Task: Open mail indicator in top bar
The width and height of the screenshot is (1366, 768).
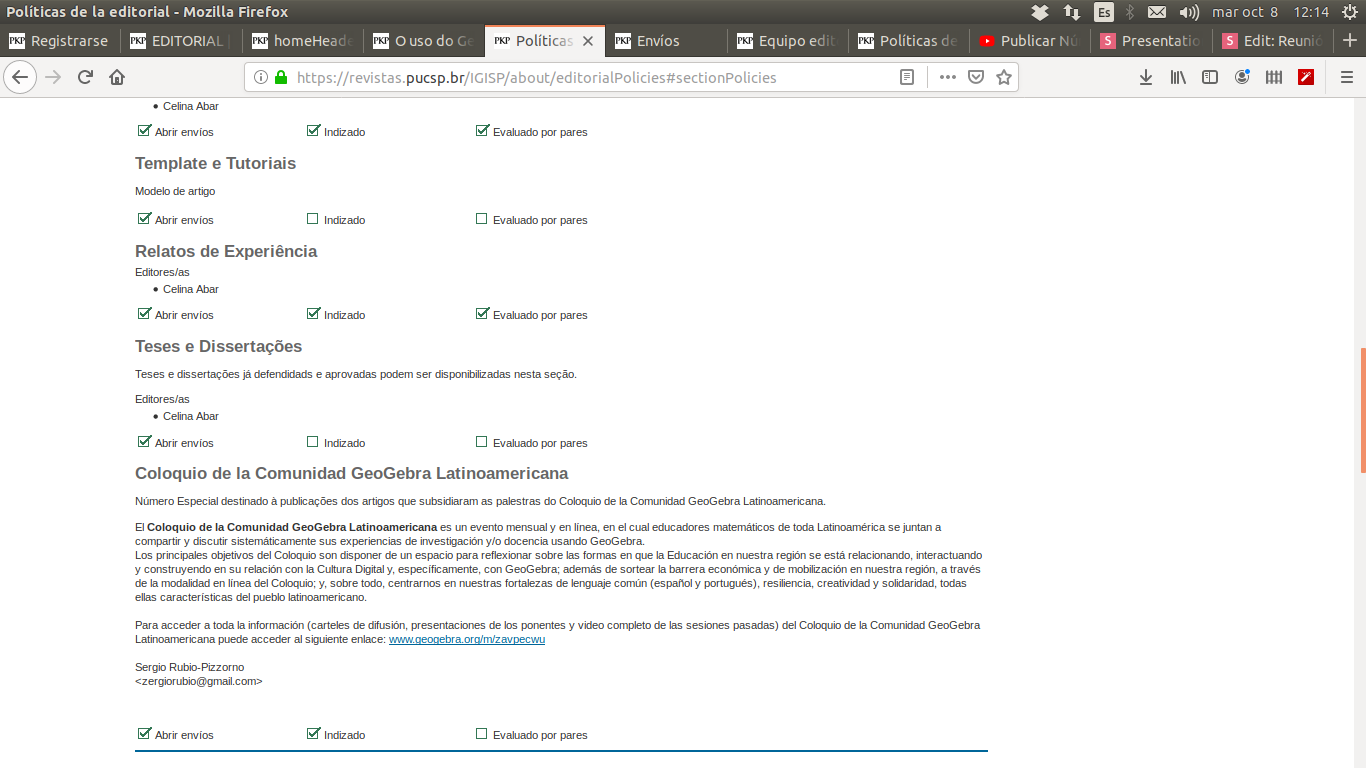Action: coord(1157,12)
